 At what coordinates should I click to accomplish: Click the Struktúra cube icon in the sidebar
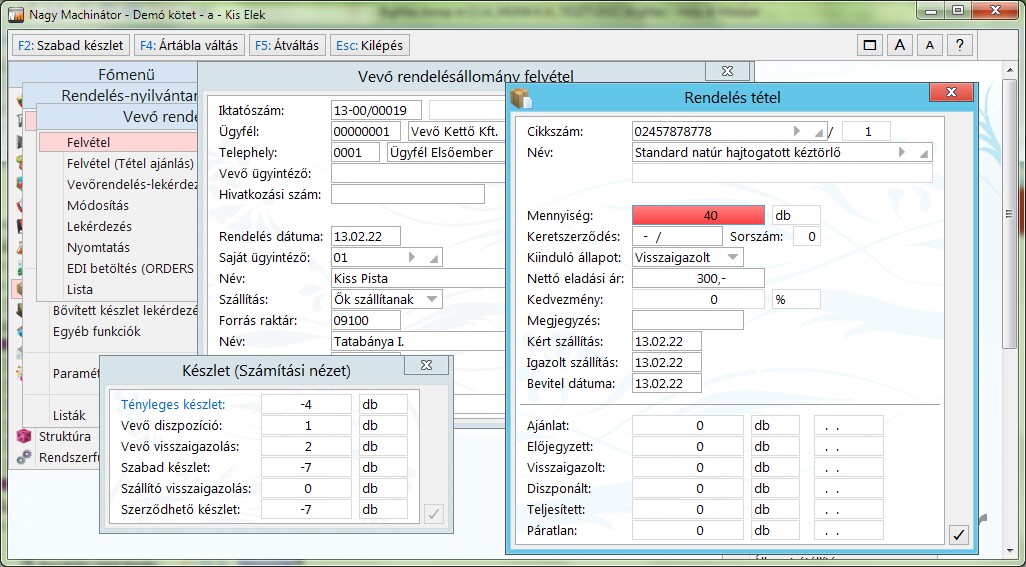click(x=24, y=436)
